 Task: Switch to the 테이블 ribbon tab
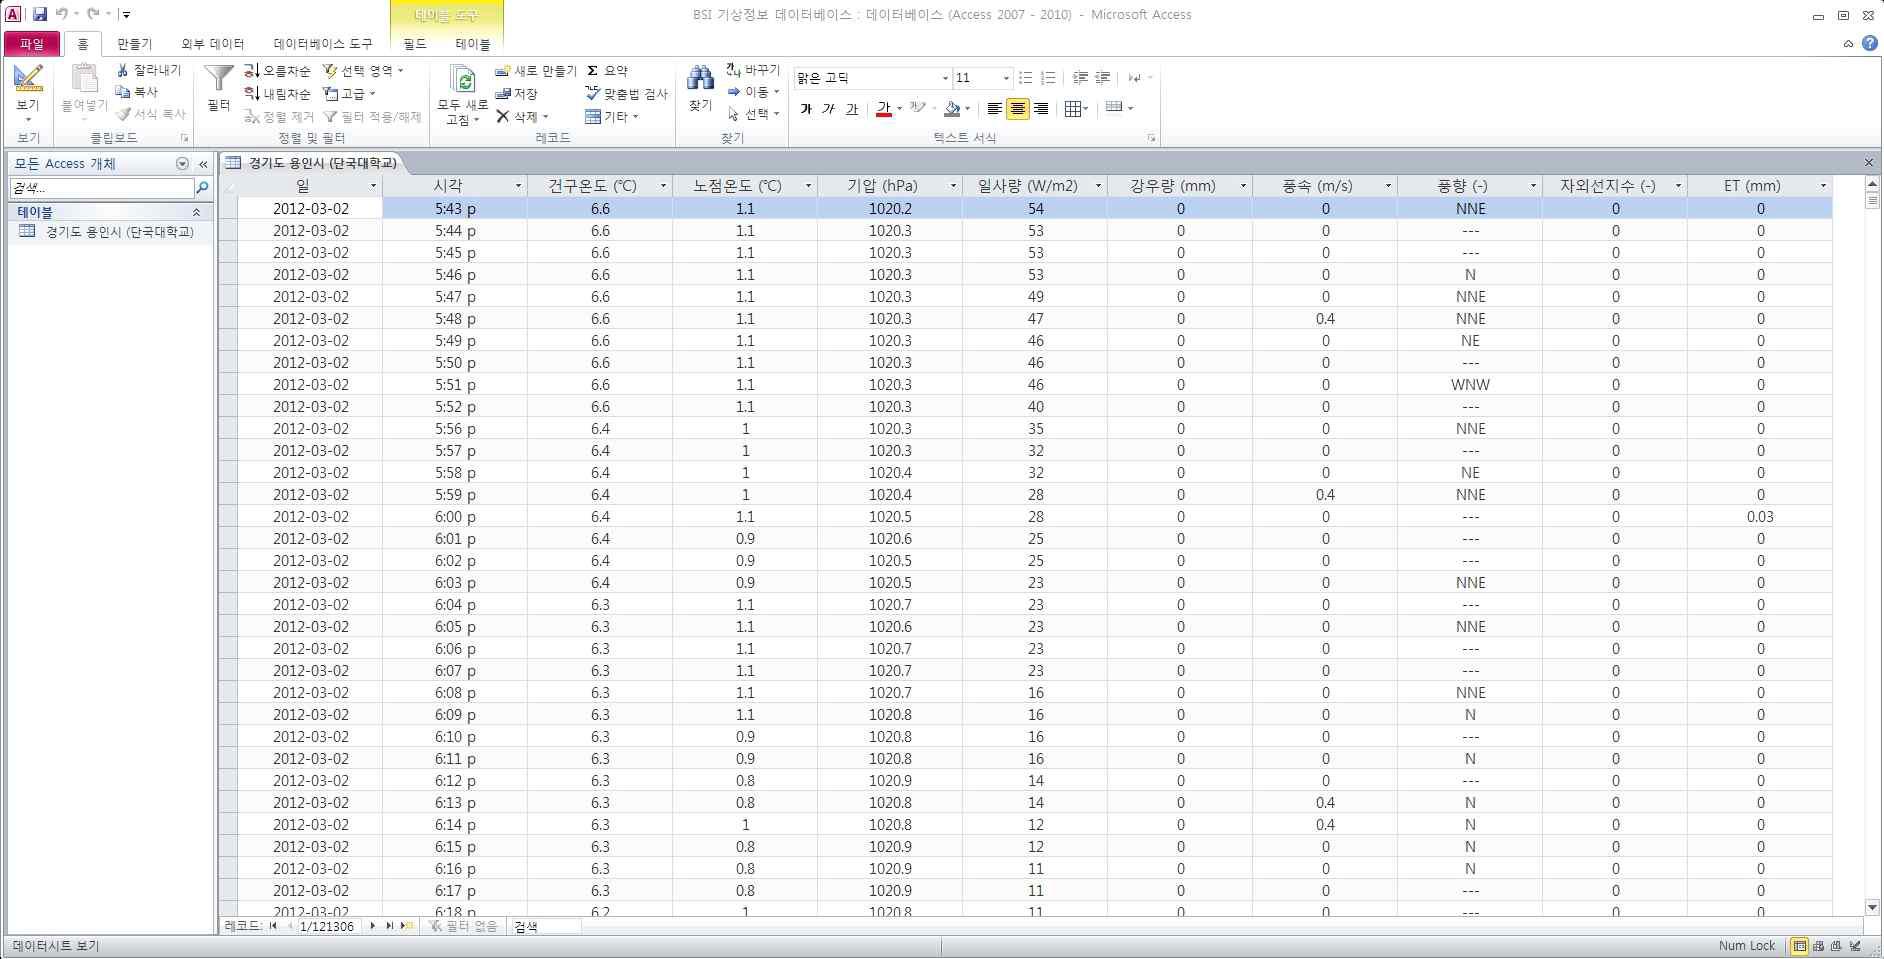(473, 44)
